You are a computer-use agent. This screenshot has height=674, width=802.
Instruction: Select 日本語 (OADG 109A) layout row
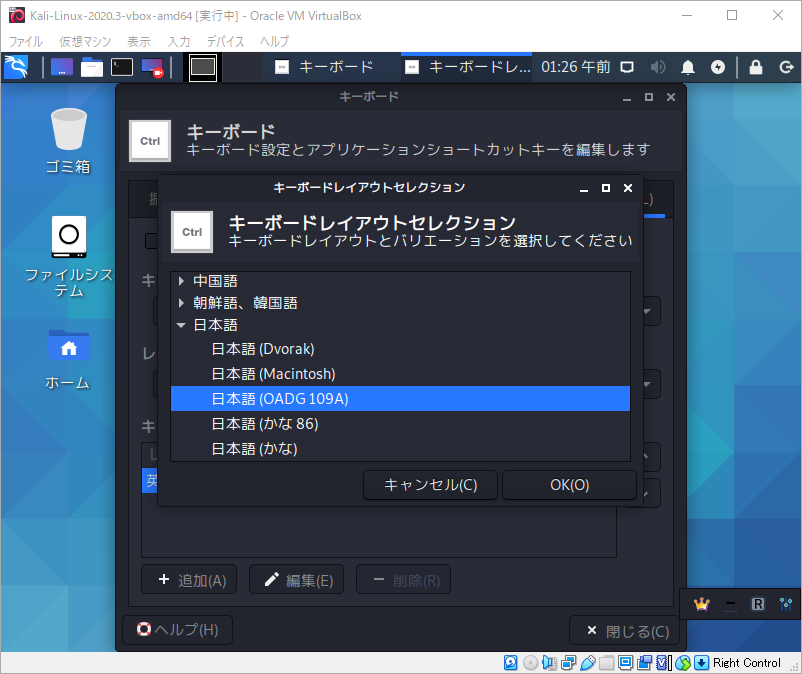click(x=400, y=398)
